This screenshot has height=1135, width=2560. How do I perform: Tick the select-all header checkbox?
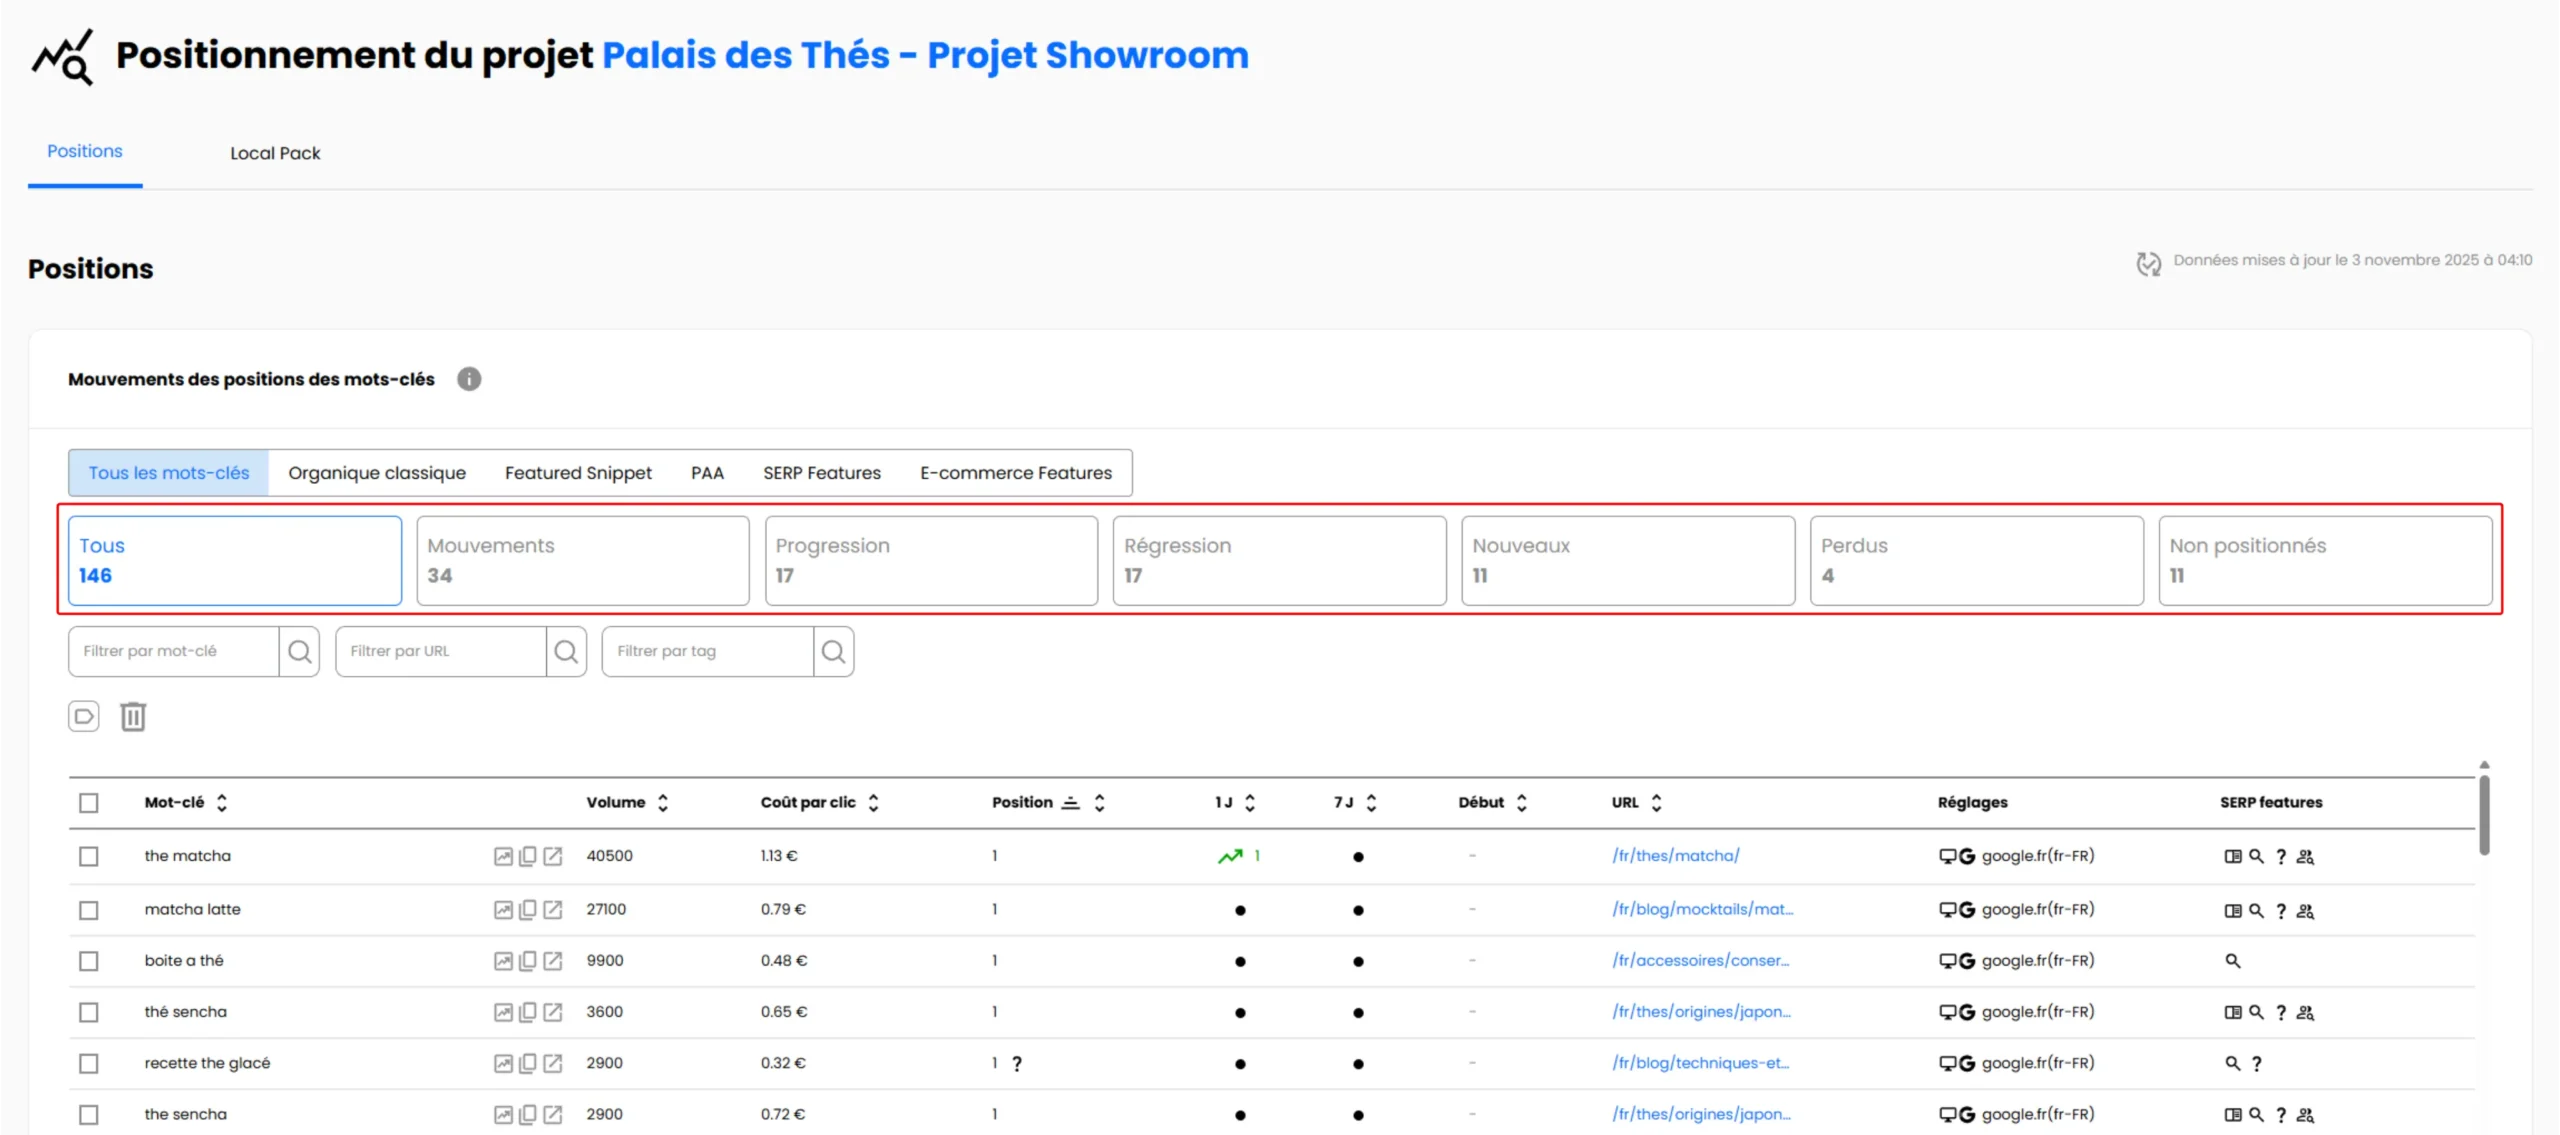point(89,803)
